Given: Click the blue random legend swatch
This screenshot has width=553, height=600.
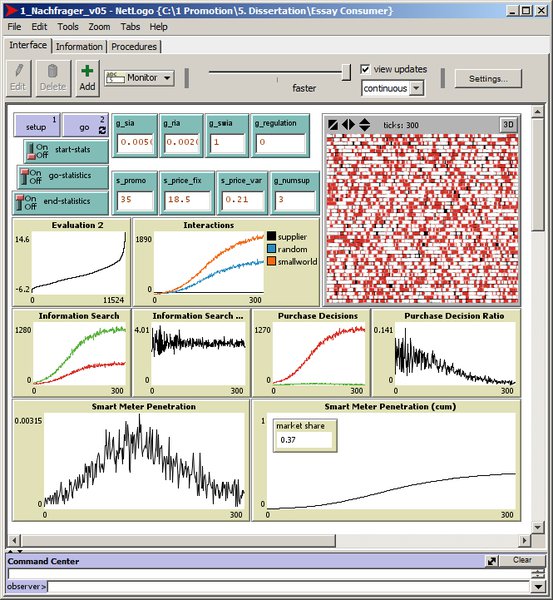Looking at the screenshot, I should click(x=271, y=249).
